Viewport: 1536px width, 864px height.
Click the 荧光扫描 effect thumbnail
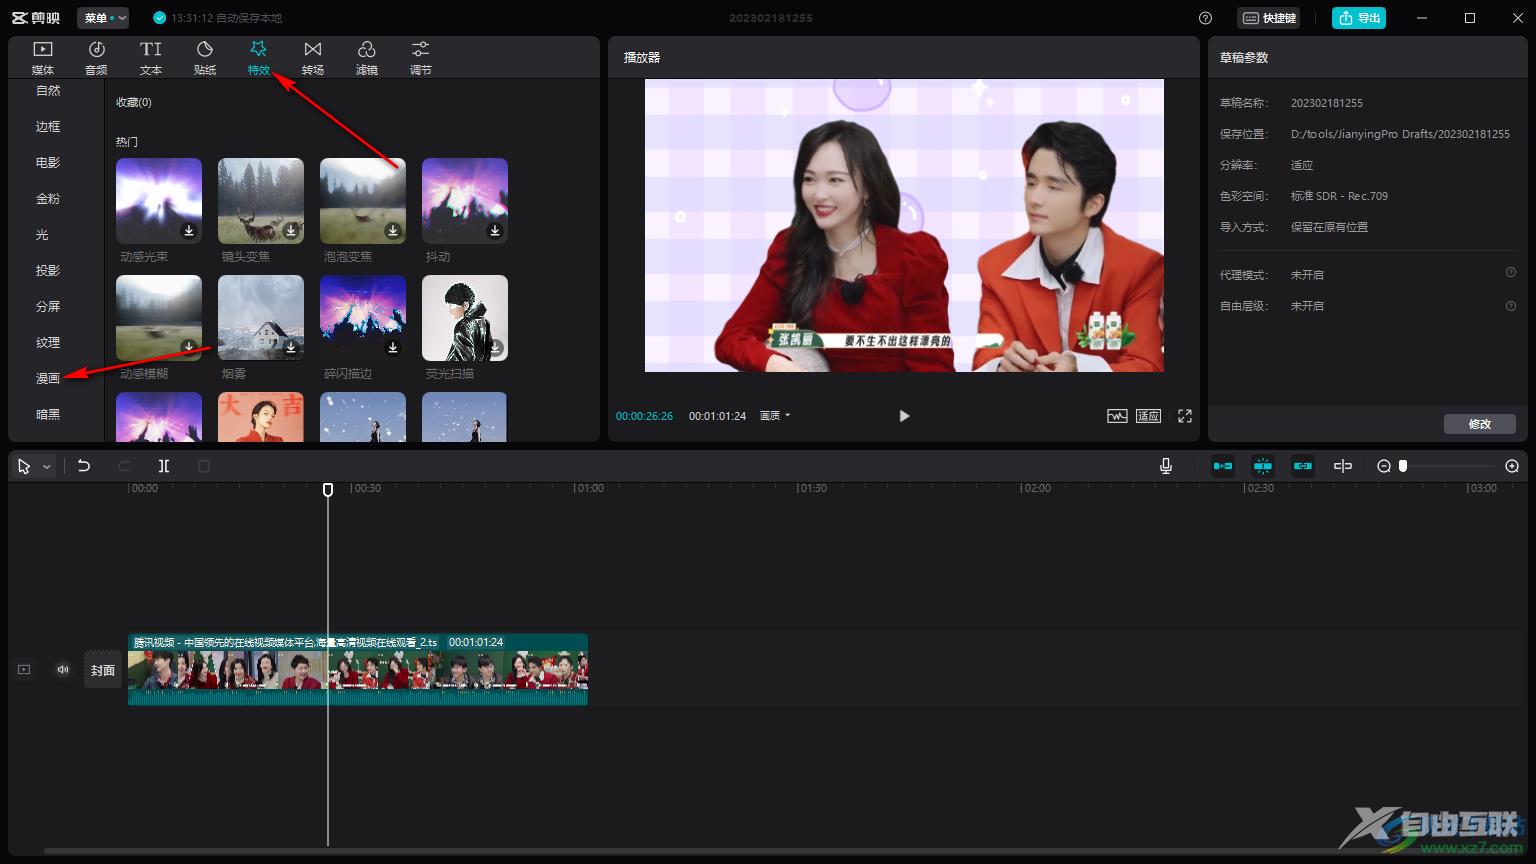[465, 318]
